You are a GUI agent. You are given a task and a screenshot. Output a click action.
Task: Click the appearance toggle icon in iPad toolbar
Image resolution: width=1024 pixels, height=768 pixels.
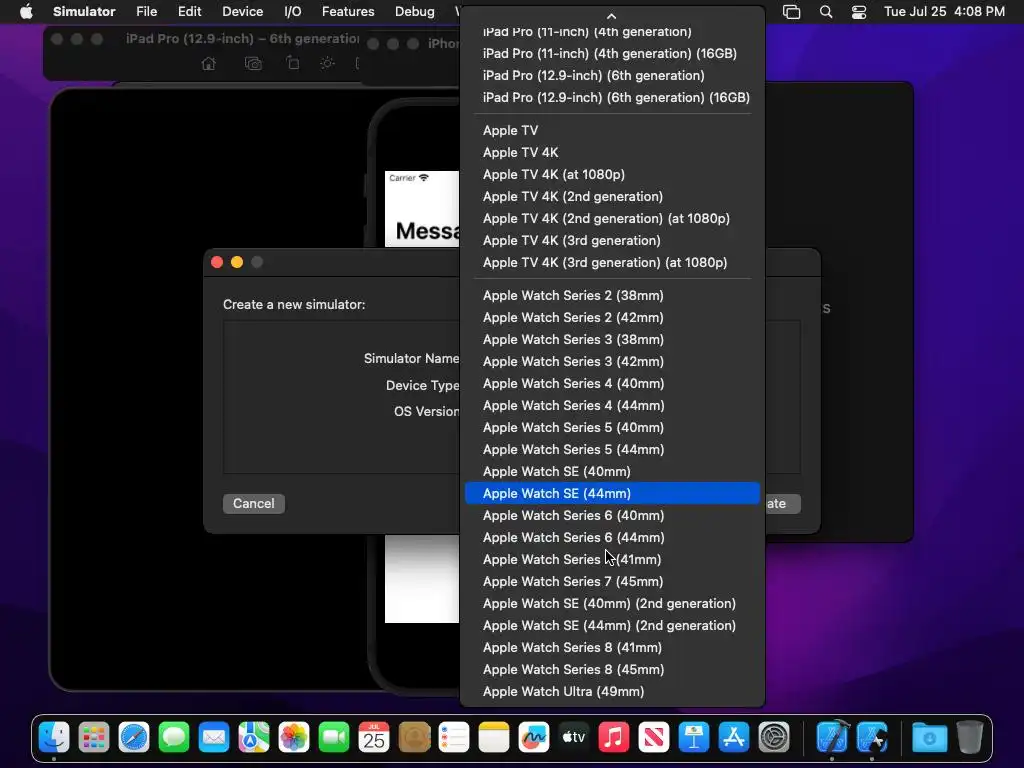(328, 63)
